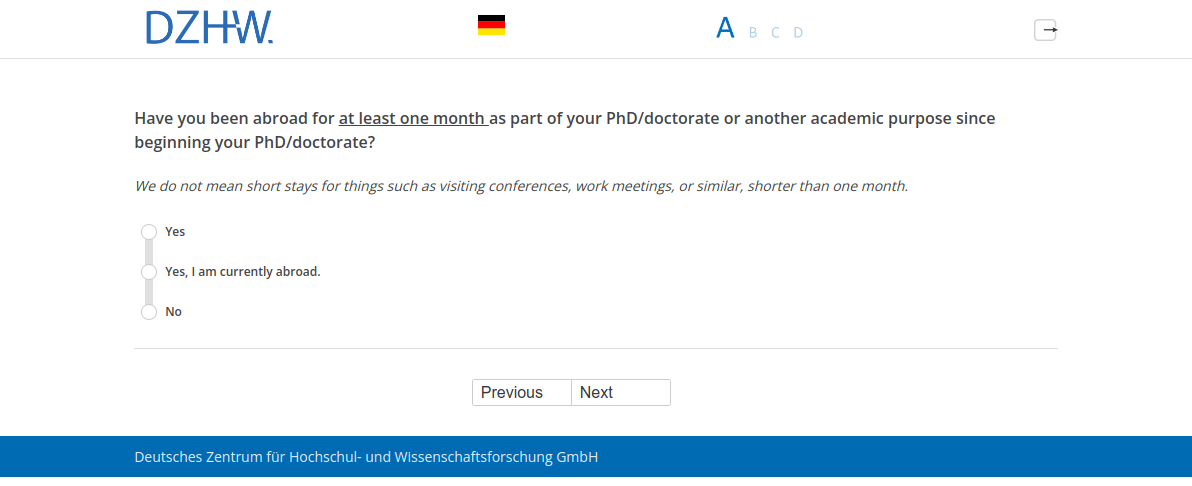Choose the 'D' font size option
The width and height of the screenshot is (1192, 486).
[798, 32]
